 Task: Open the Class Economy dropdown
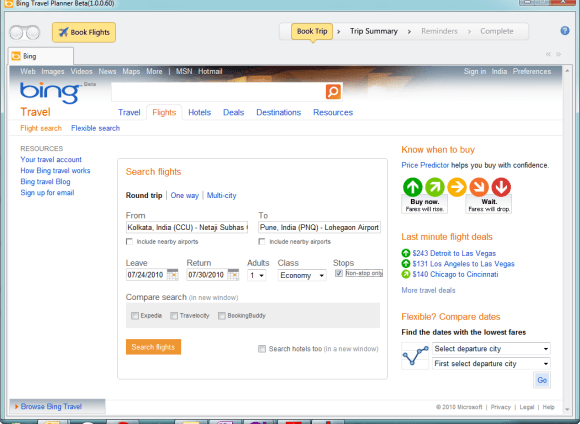point(302,275)
